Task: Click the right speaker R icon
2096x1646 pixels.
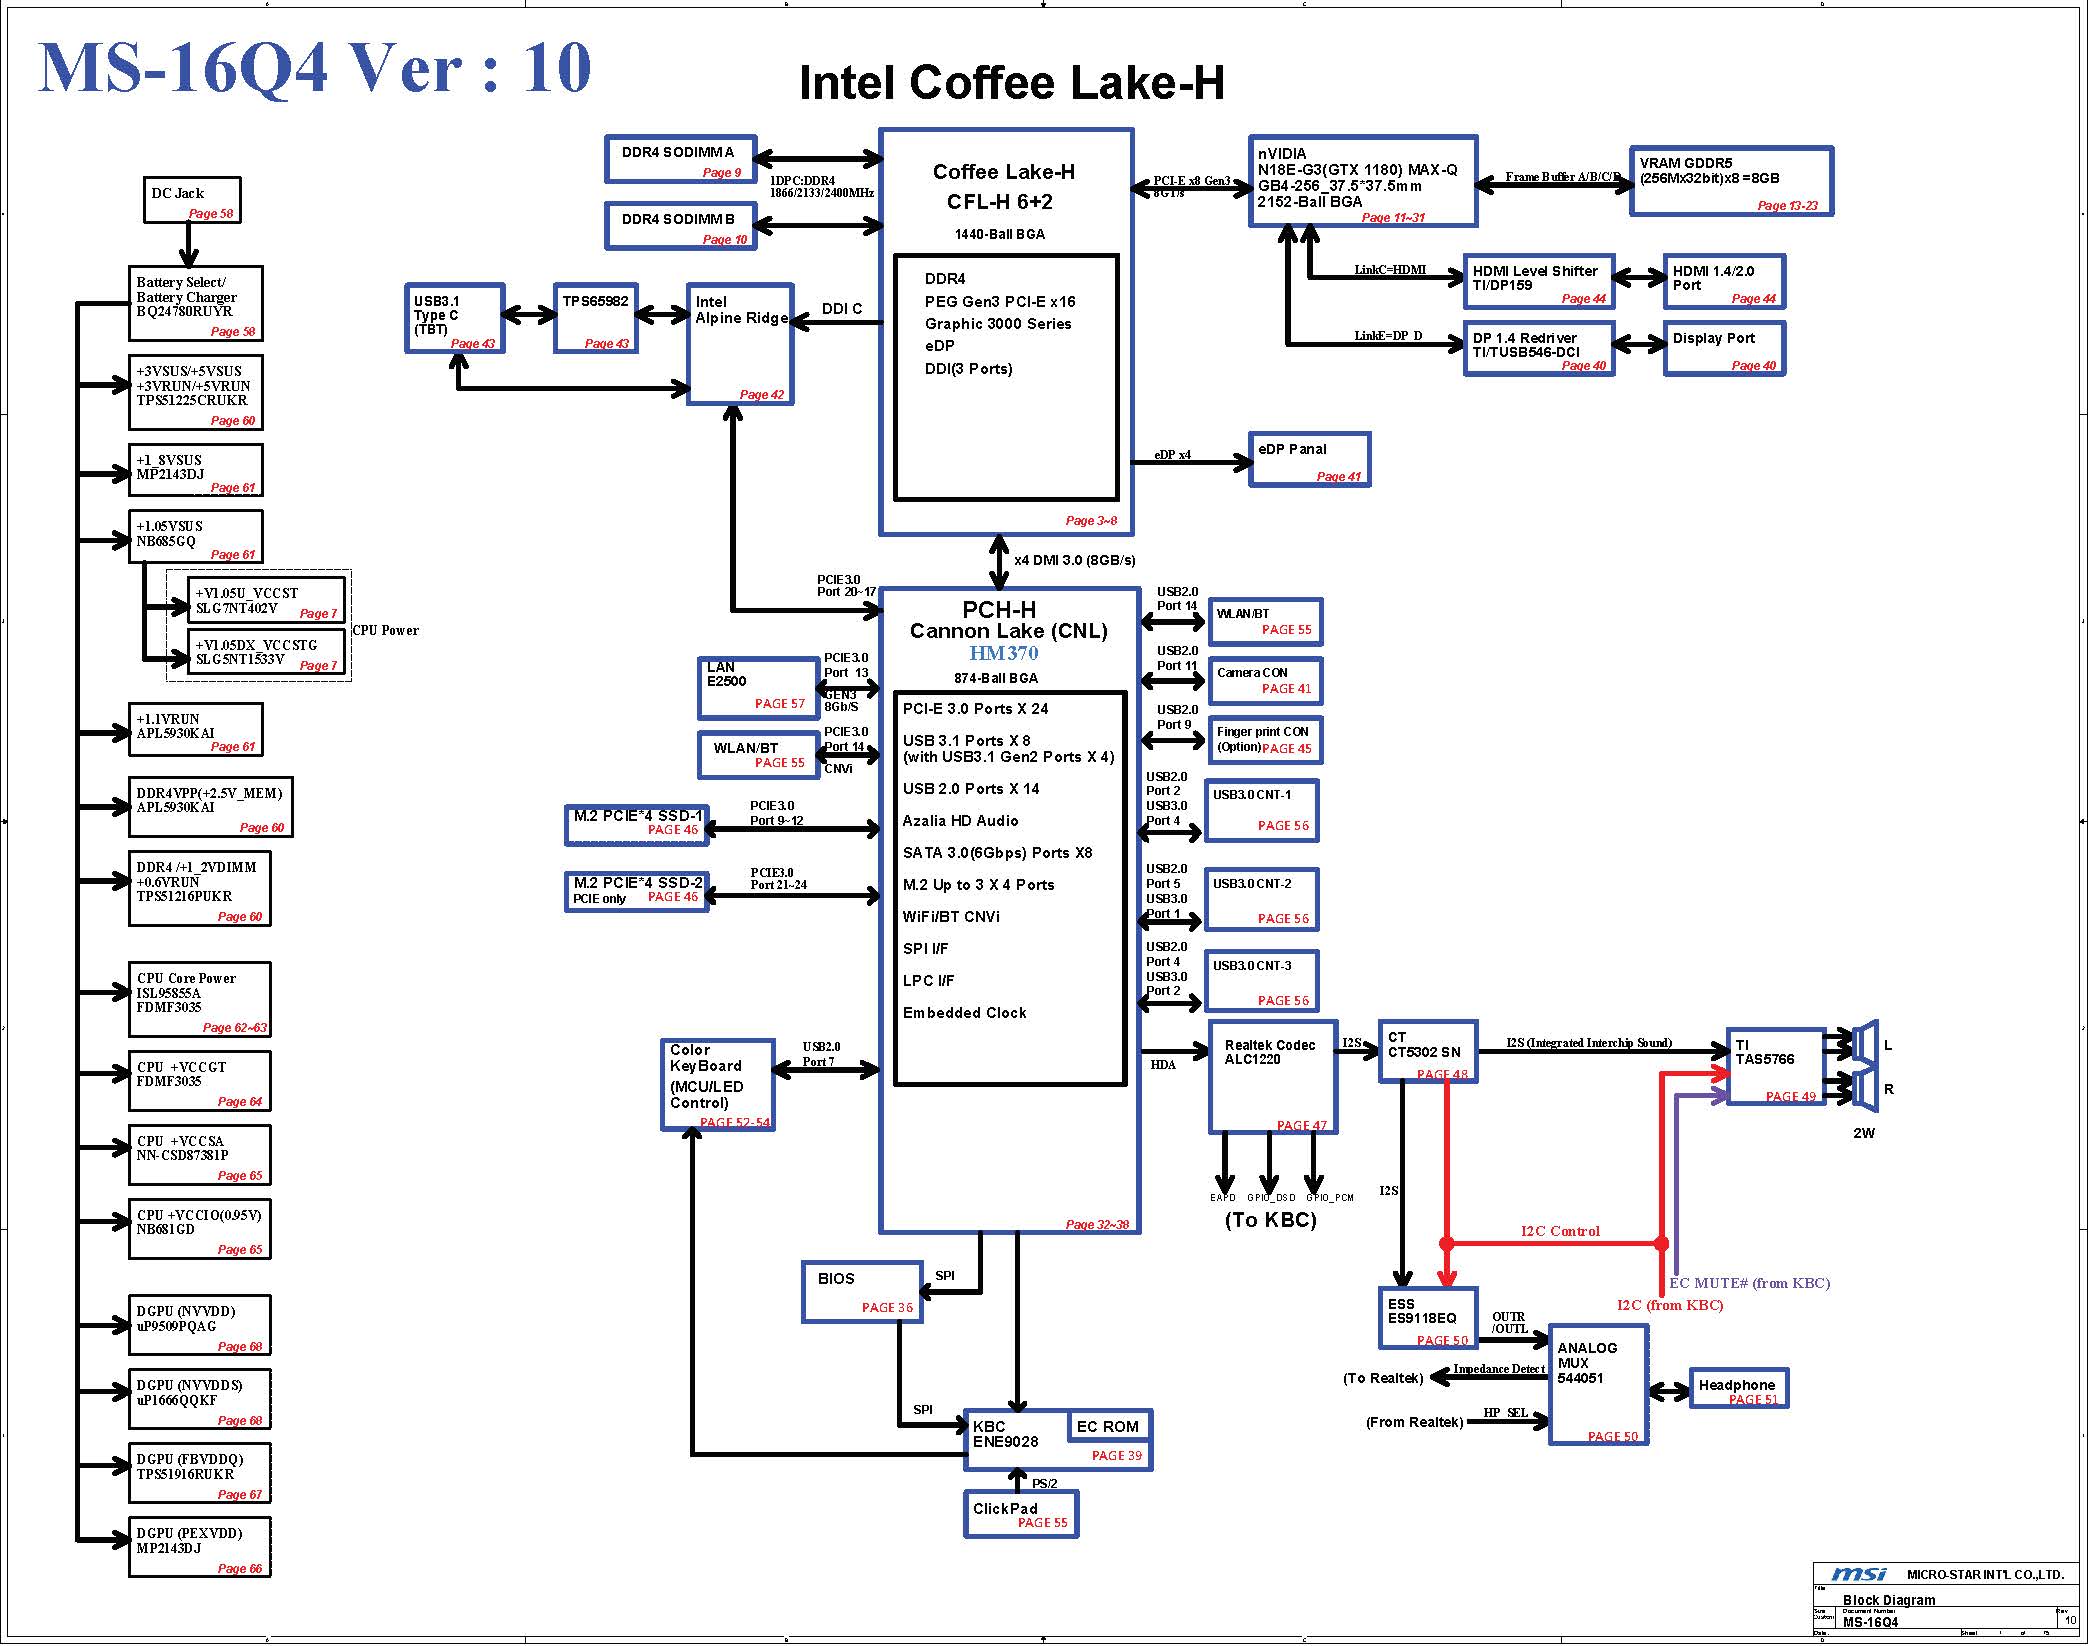Action: (1867, 1089)
